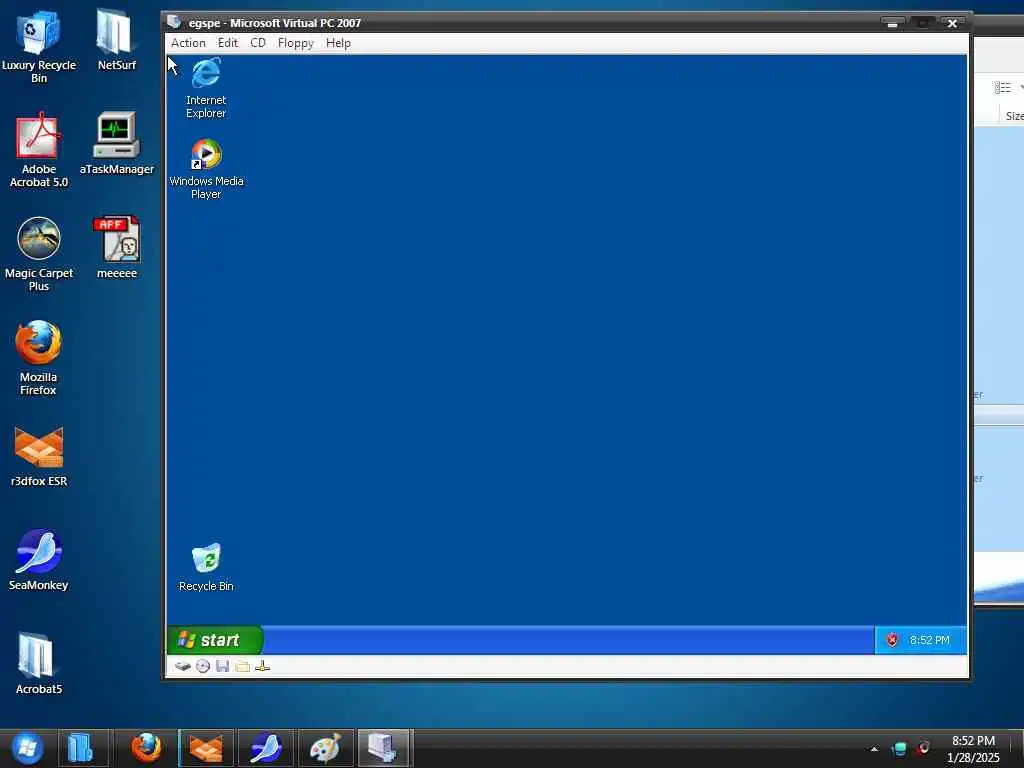
Task: Click the network adapter icon in Virtual PC status bar
Action: [263, 666]
